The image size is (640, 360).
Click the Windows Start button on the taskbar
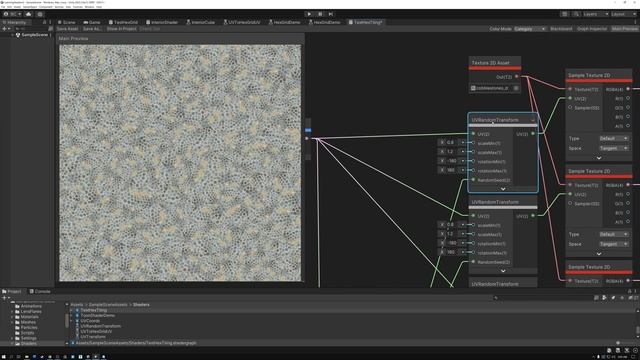click(x=3, y=357)
